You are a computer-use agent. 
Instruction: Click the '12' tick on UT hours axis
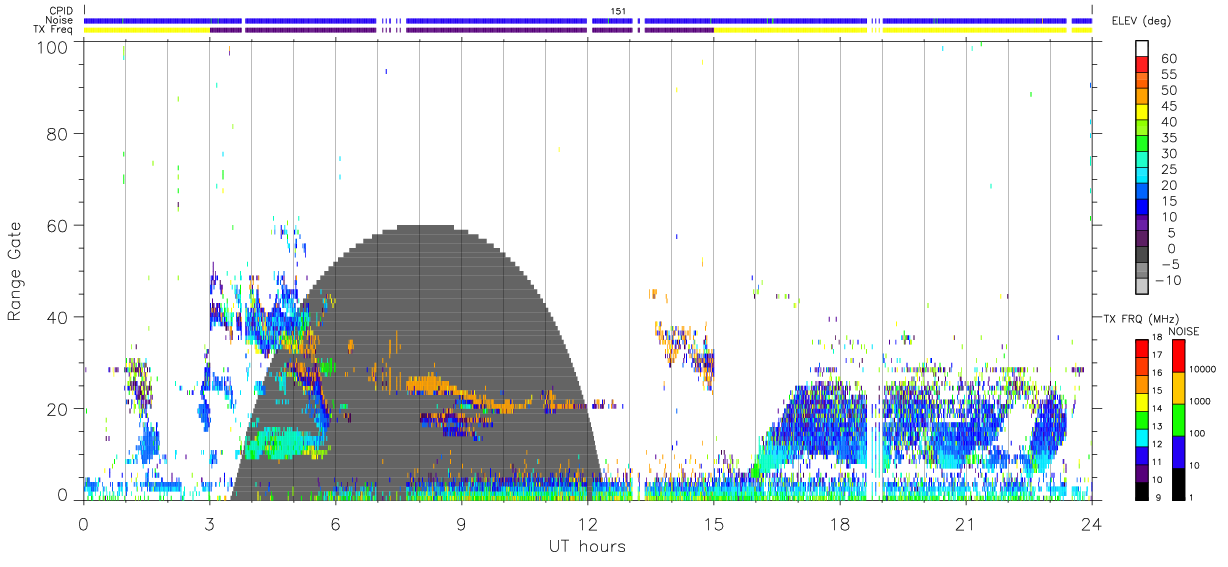pos(587,523)
